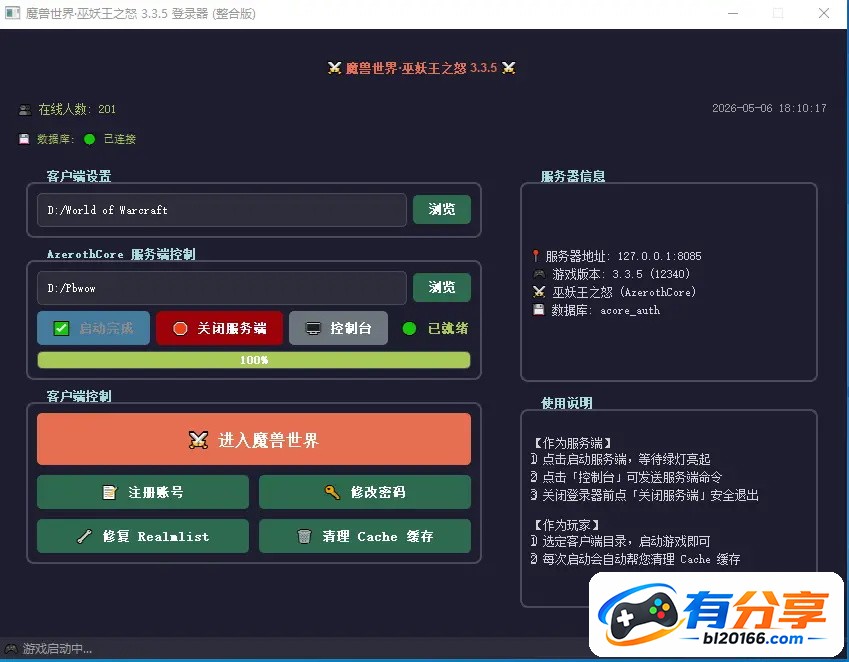Click the 已就绪 ready status text
Screen dimensions: 849x662
tap(448, 328)
